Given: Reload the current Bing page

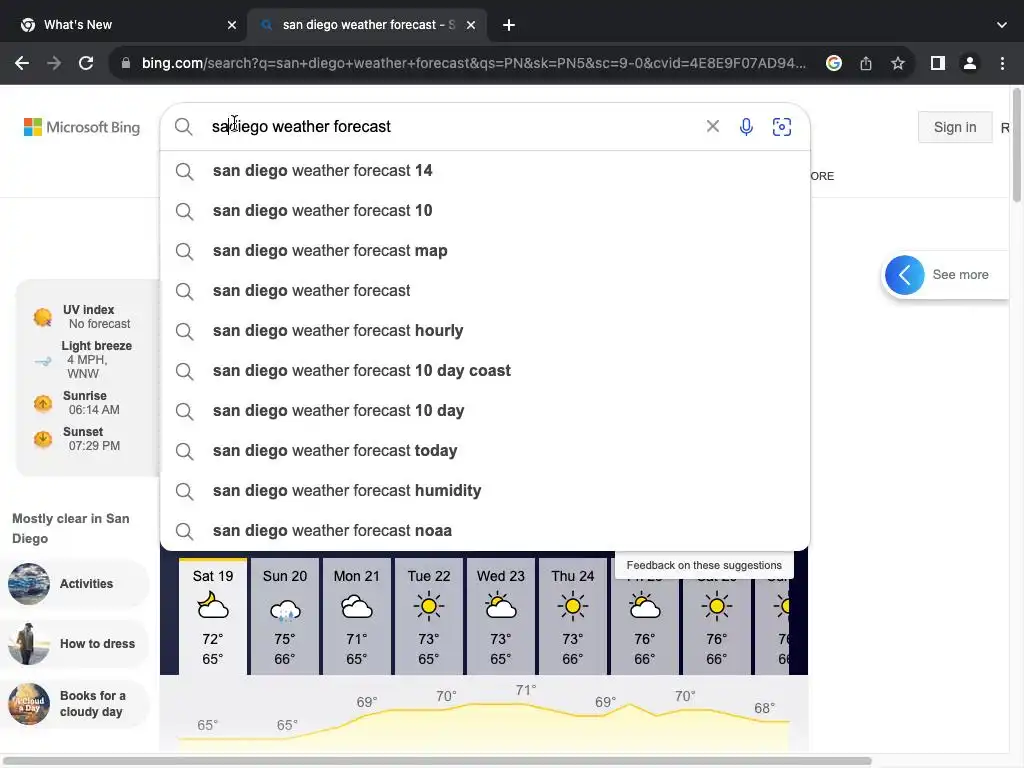Looking at the screenshot, I should [86, 63].
